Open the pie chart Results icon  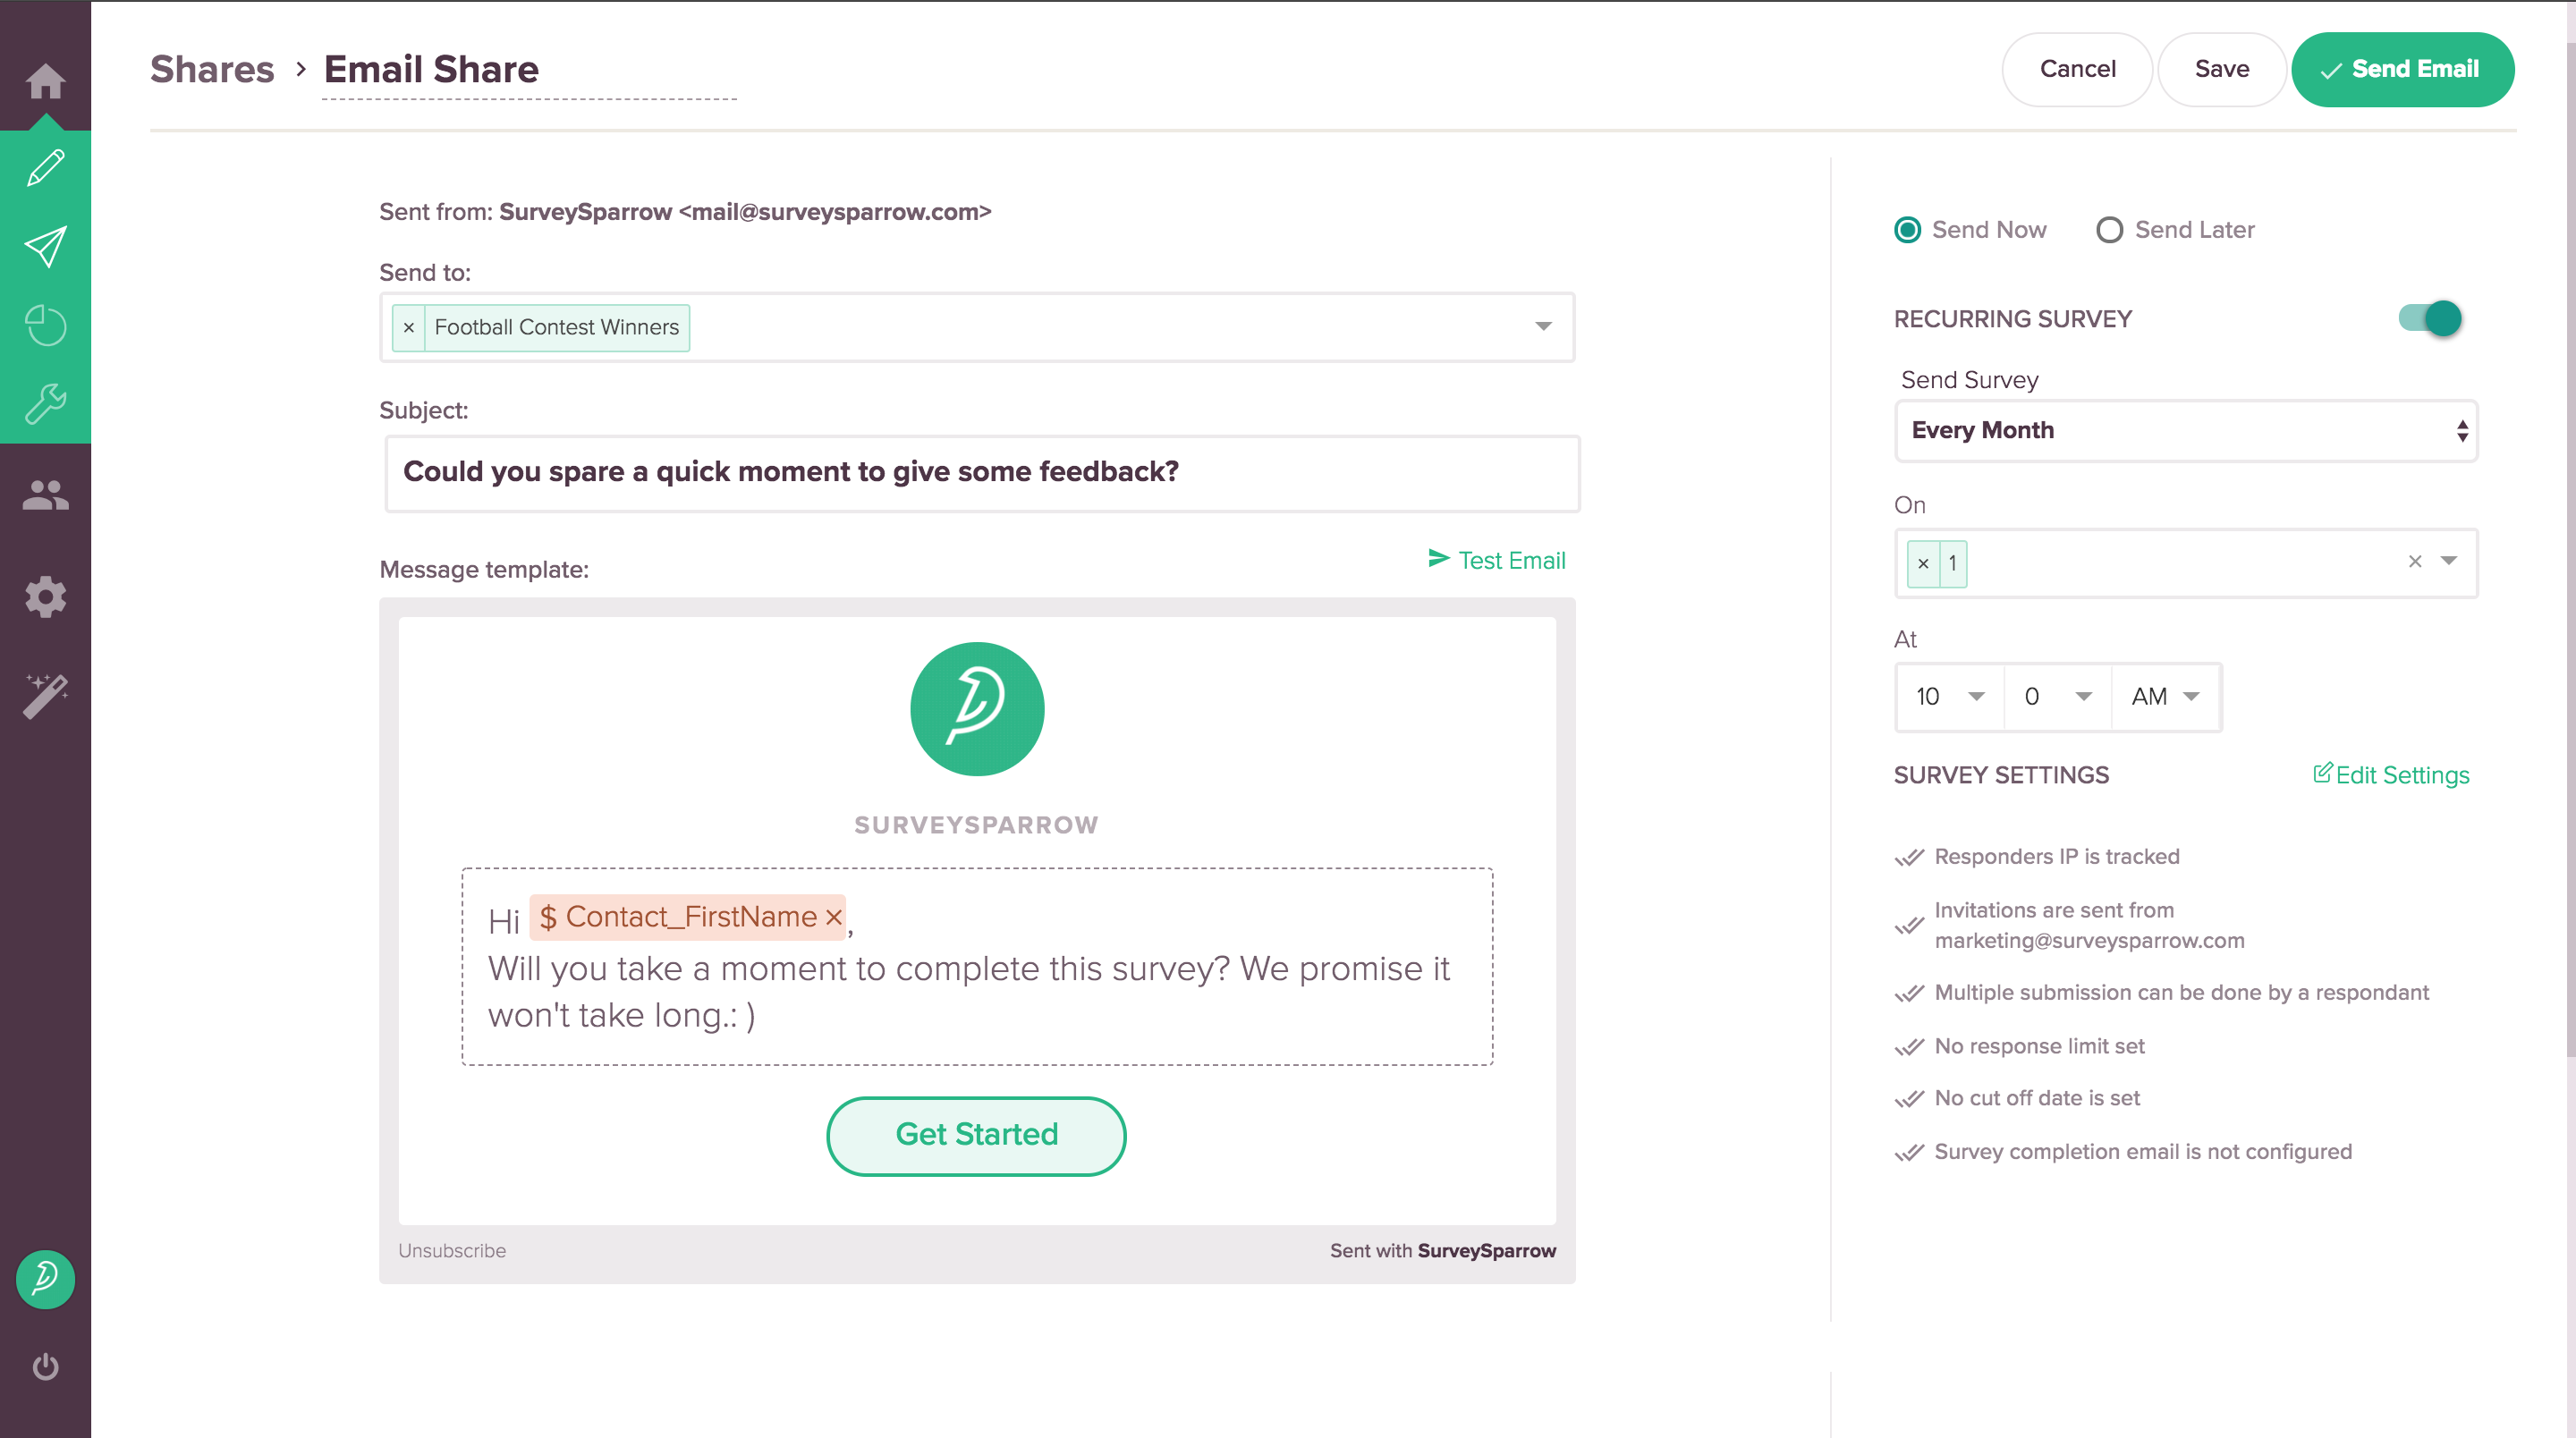(x=45, y=325)
